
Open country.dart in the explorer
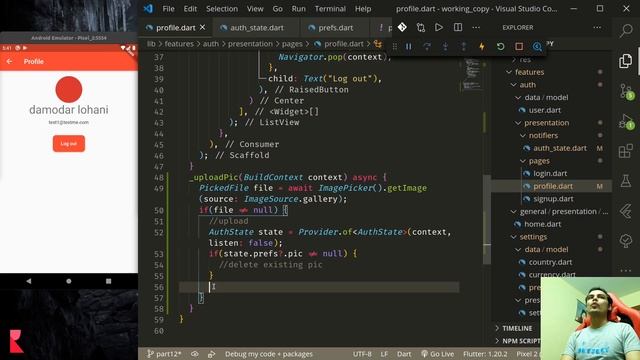click(550, 262)
